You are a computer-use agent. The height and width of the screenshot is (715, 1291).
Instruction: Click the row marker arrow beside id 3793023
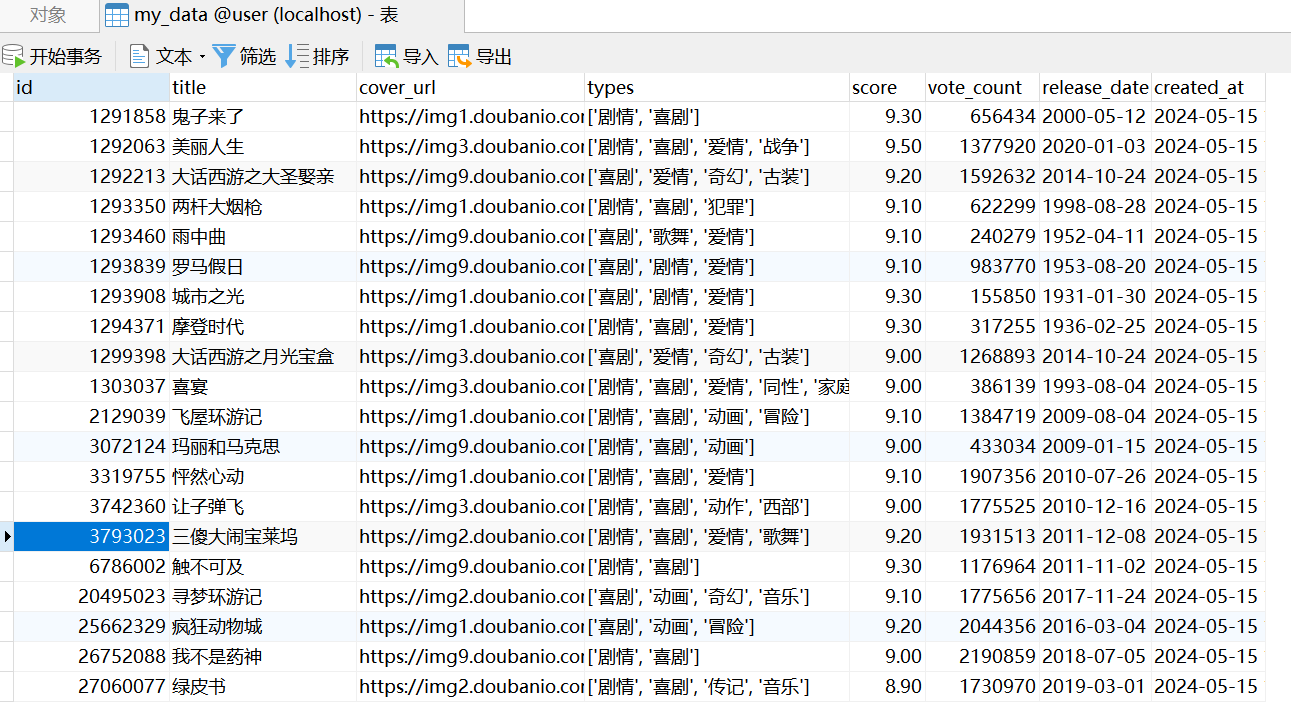[6, 537]
